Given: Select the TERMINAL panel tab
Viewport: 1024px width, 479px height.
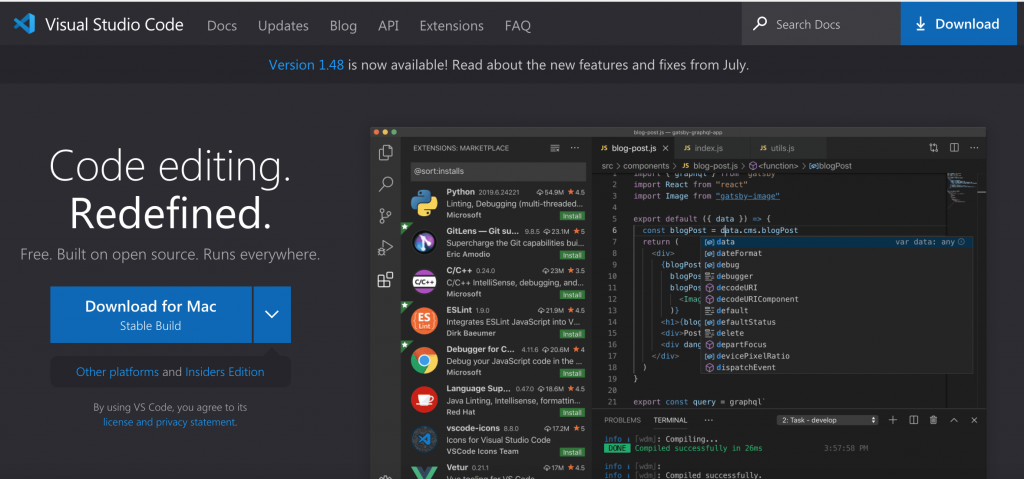Looking at the screenshot, I should pos(670,420).
